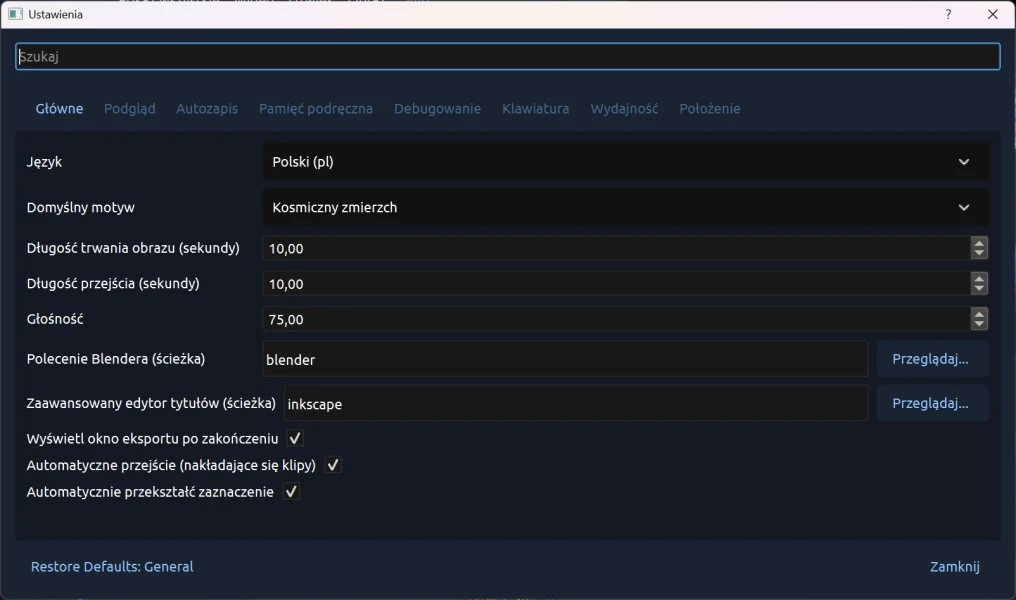The height and width of the screenshot is (600, 1016).
Task: Go to the Klawiatura tab
Action: 536,109
